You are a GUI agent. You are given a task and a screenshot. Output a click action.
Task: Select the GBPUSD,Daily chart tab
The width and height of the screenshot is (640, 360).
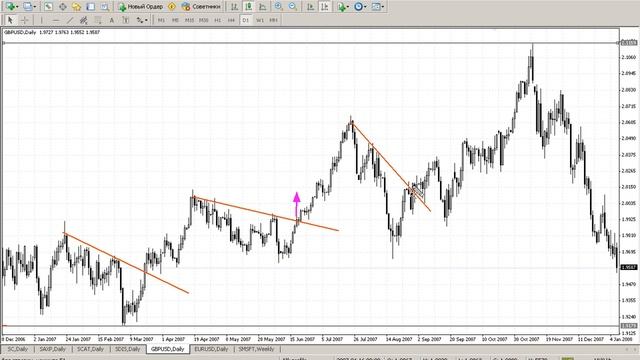[x=167, y=349]
